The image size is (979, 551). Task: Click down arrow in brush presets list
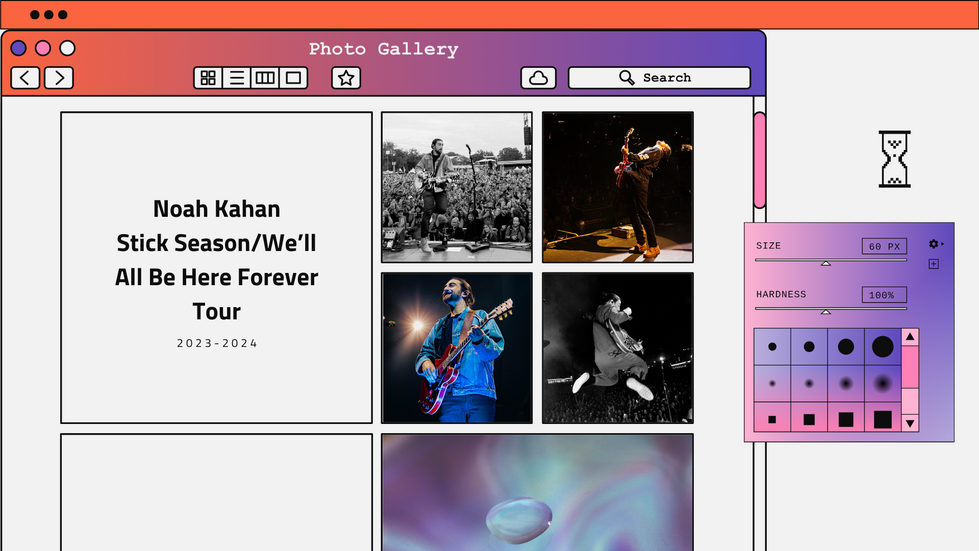(x=910, y=423)
